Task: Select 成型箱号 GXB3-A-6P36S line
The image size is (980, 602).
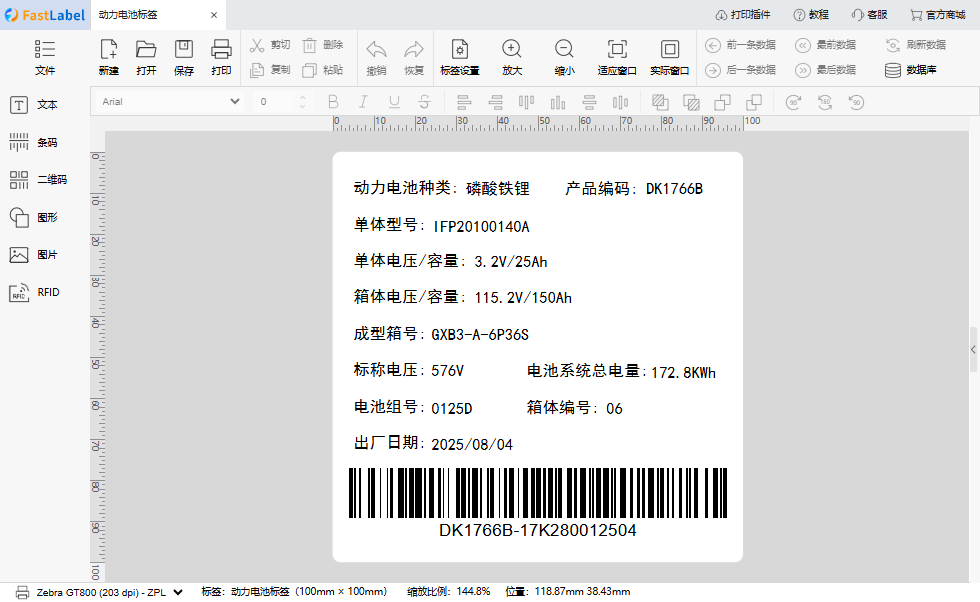Action: pyautogui.click(x=441, y=334)
